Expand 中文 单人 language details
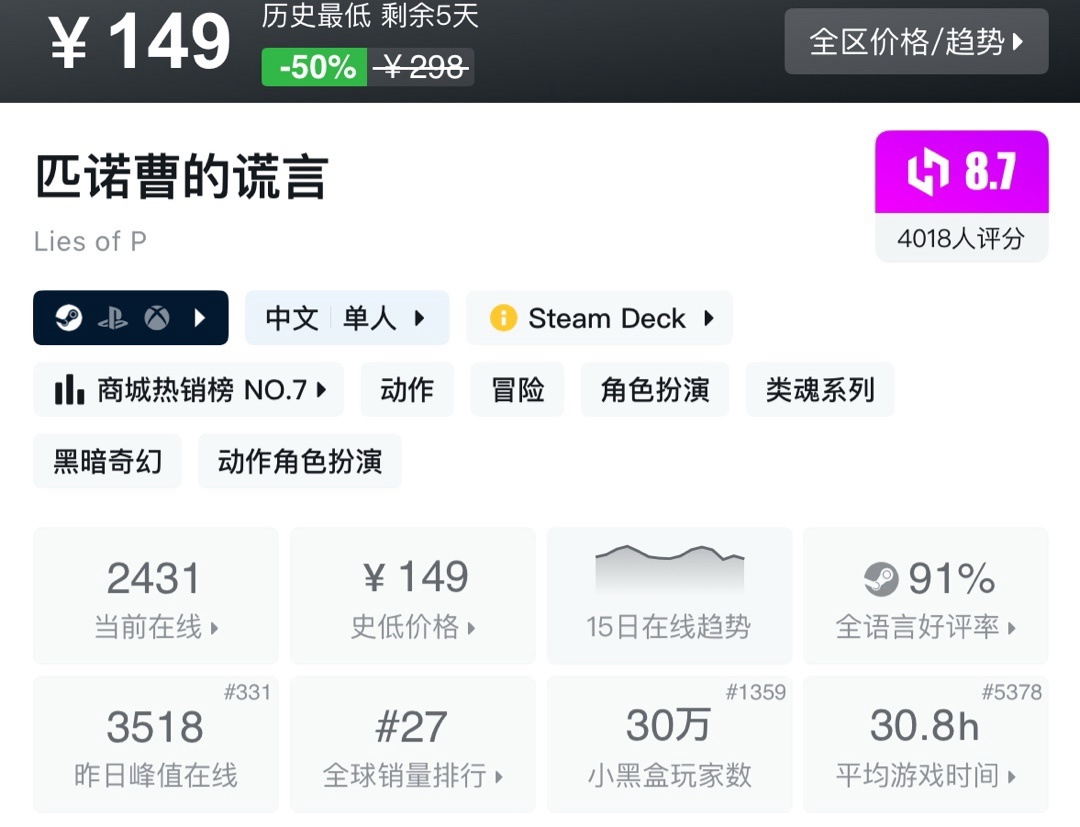This screenshot has width=1080, height=827. [x=347, y=318]
